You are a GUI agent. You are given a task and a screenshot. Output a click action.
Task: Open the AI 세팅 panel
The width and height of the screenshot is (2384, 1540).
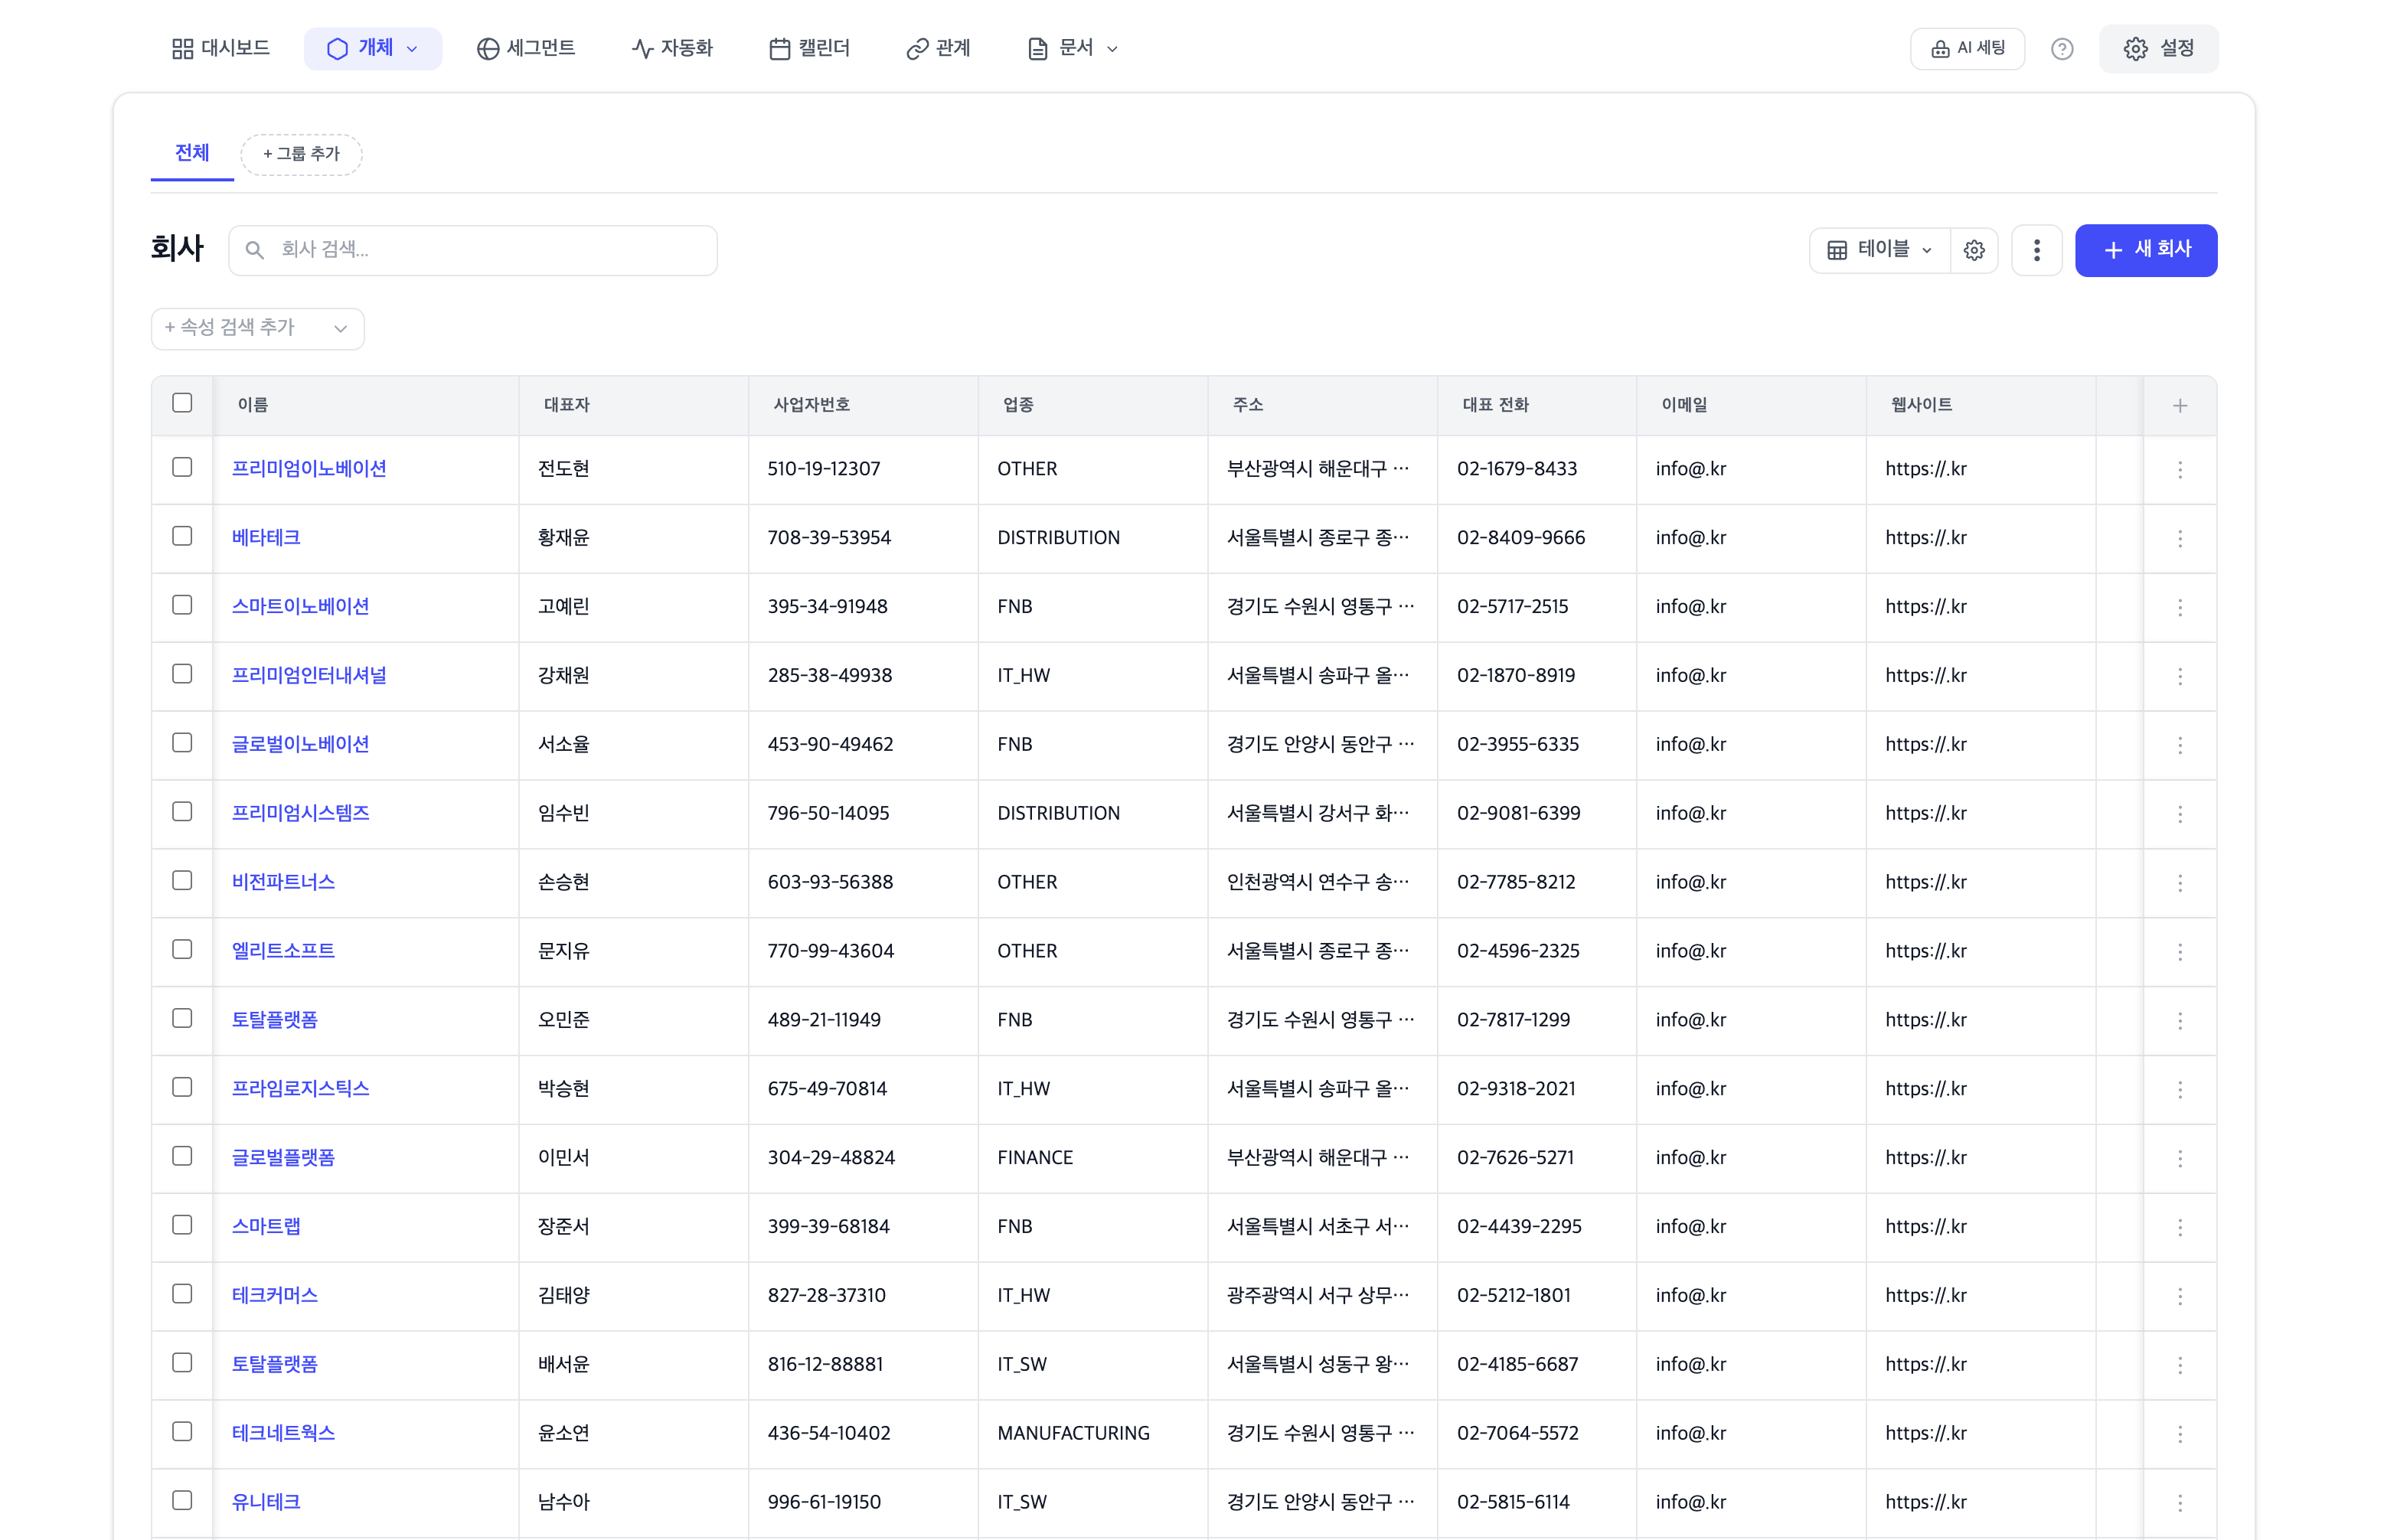tap(1966, 48)
